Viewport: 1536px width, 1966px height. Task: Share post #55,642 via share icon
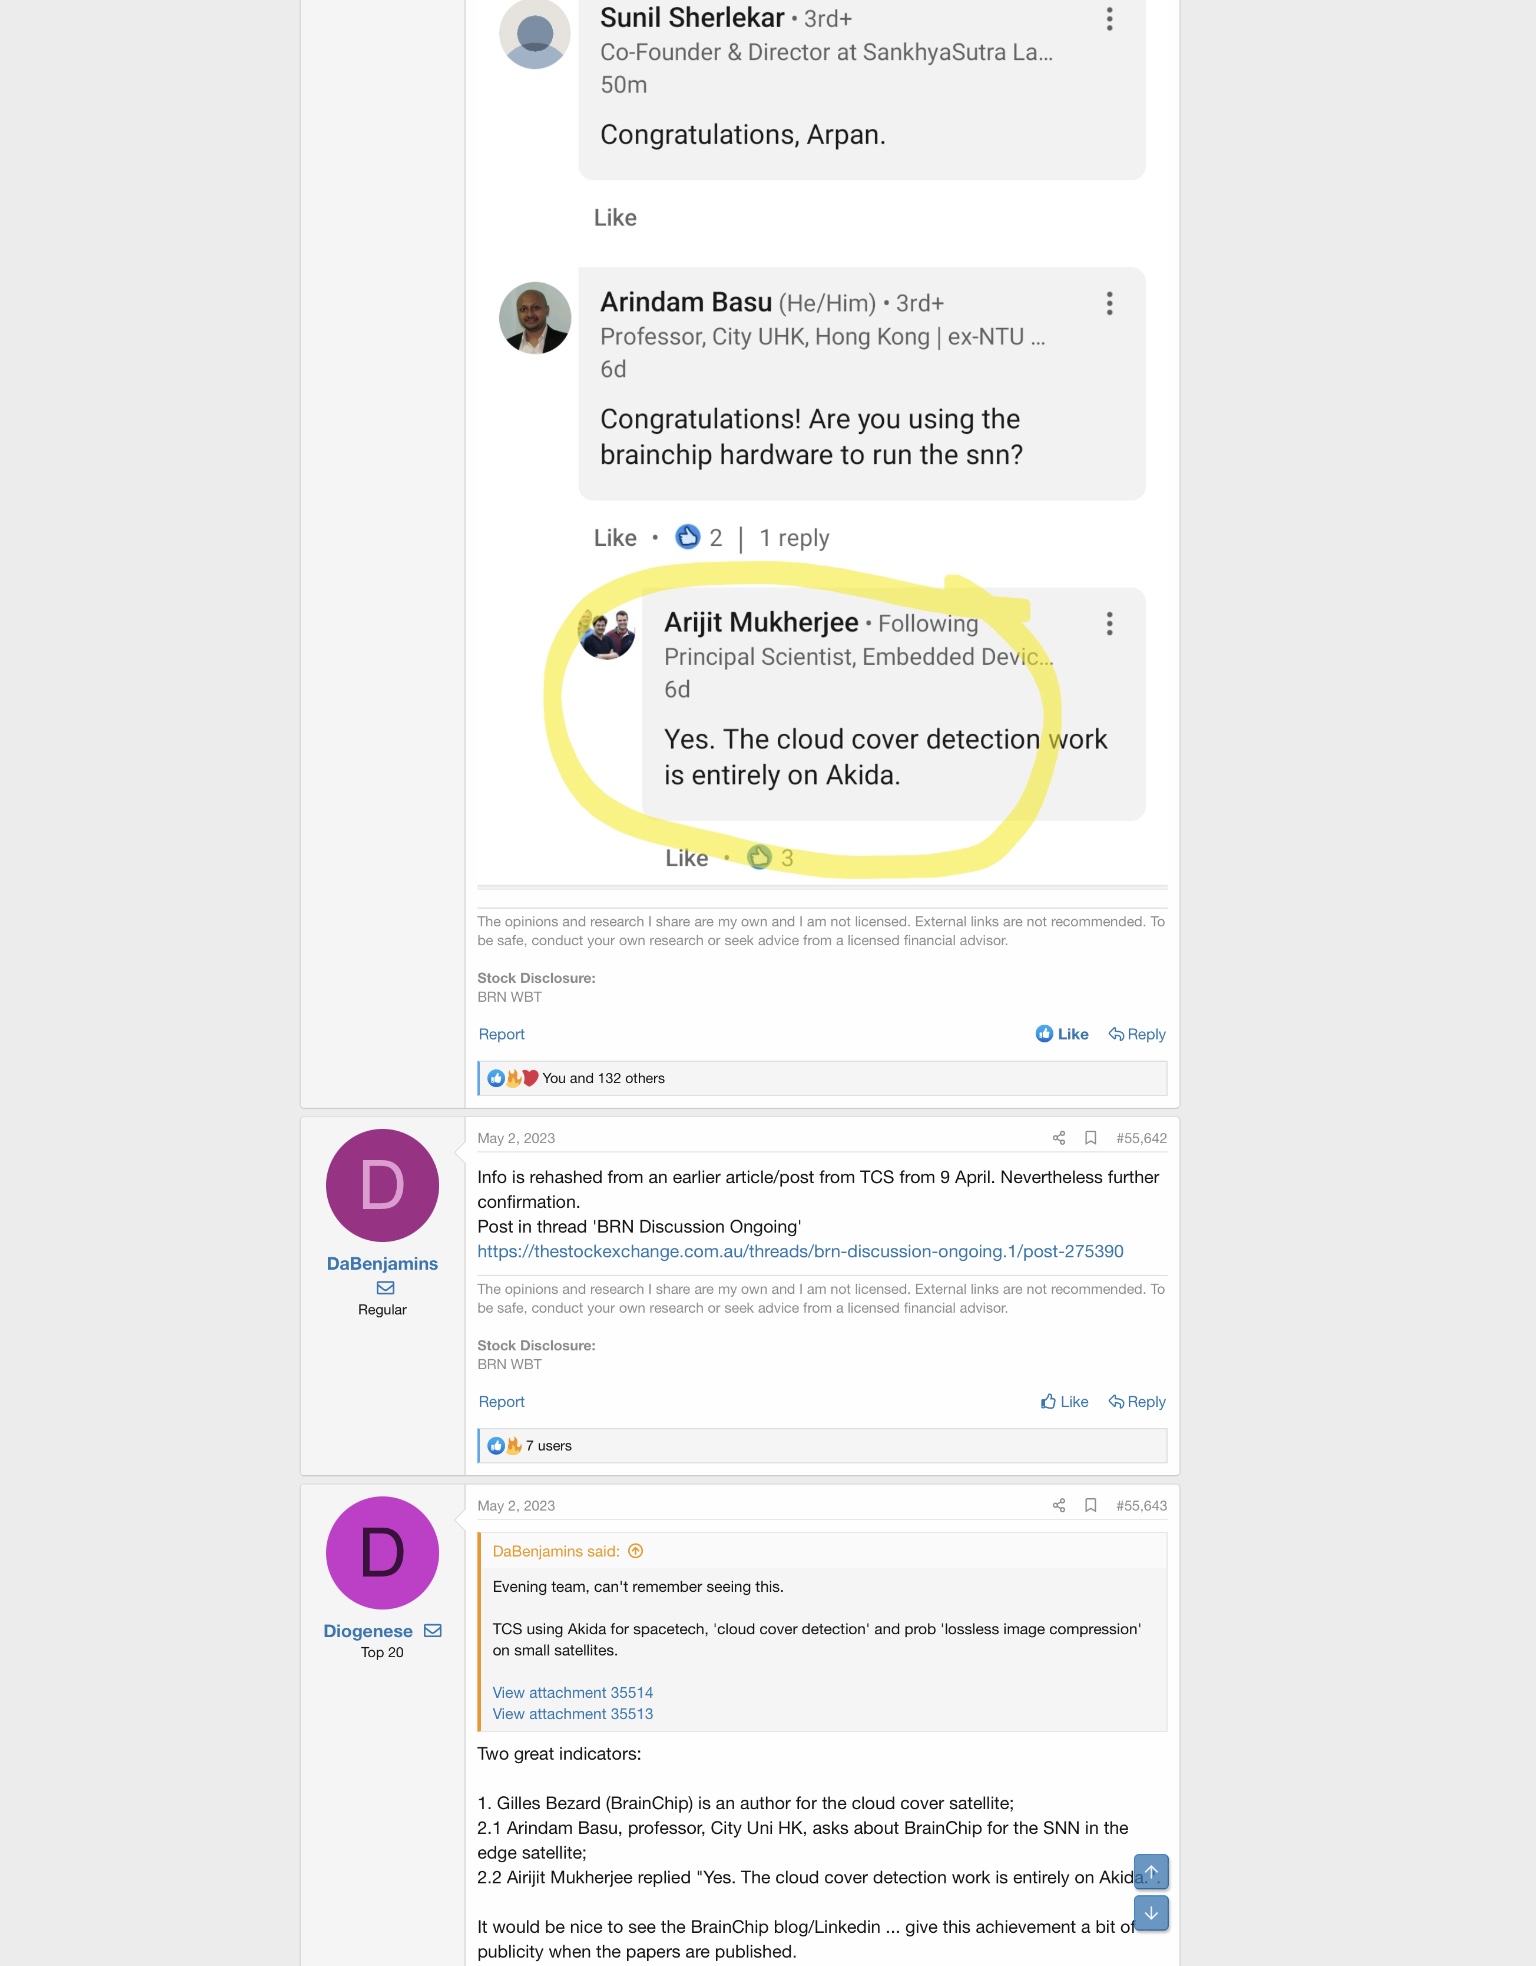1059,1138
